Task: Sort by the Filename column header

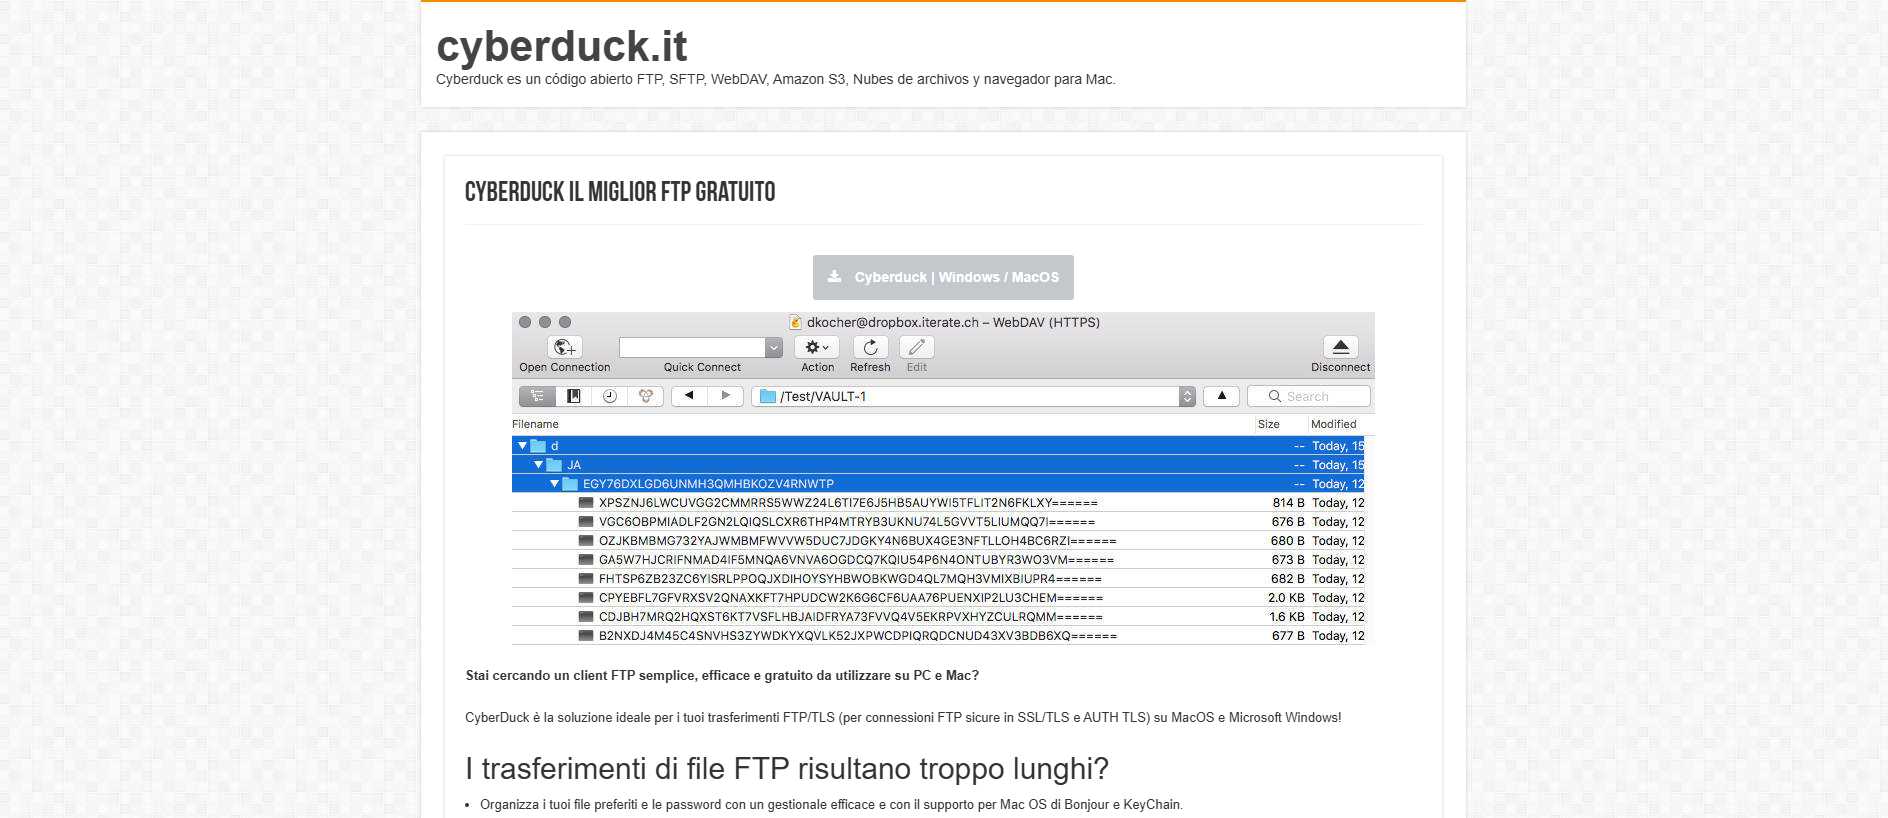Action: pos(535,424)
